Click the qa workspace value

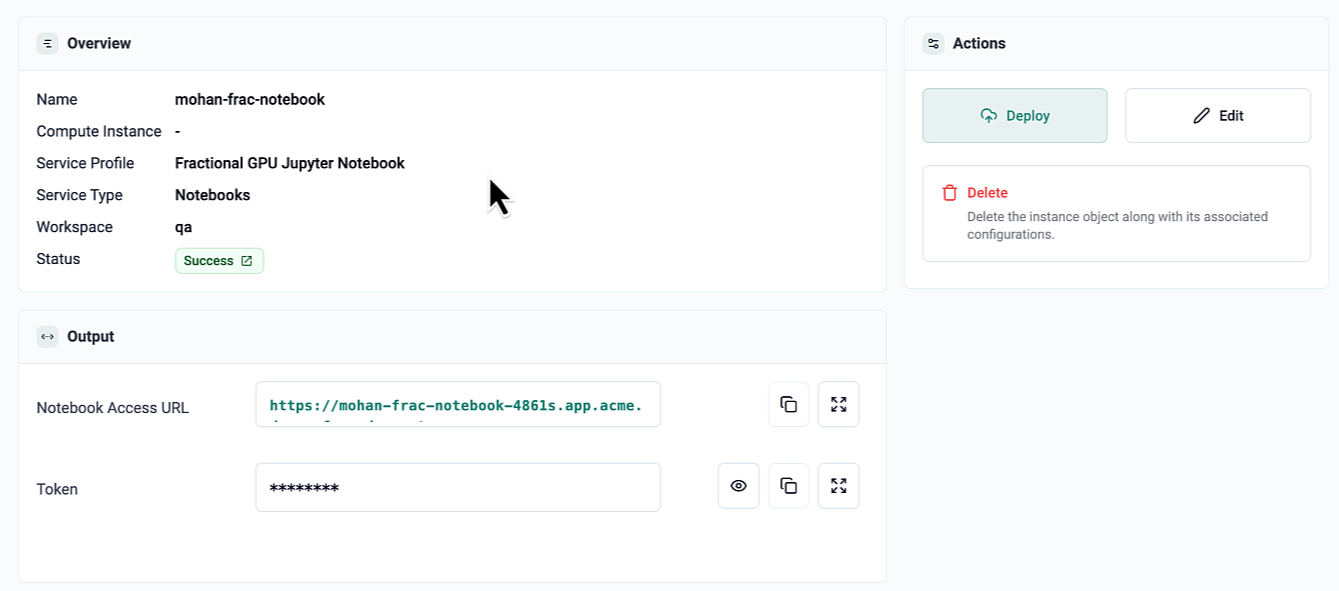pyautogui.click(x=183, y=227)
